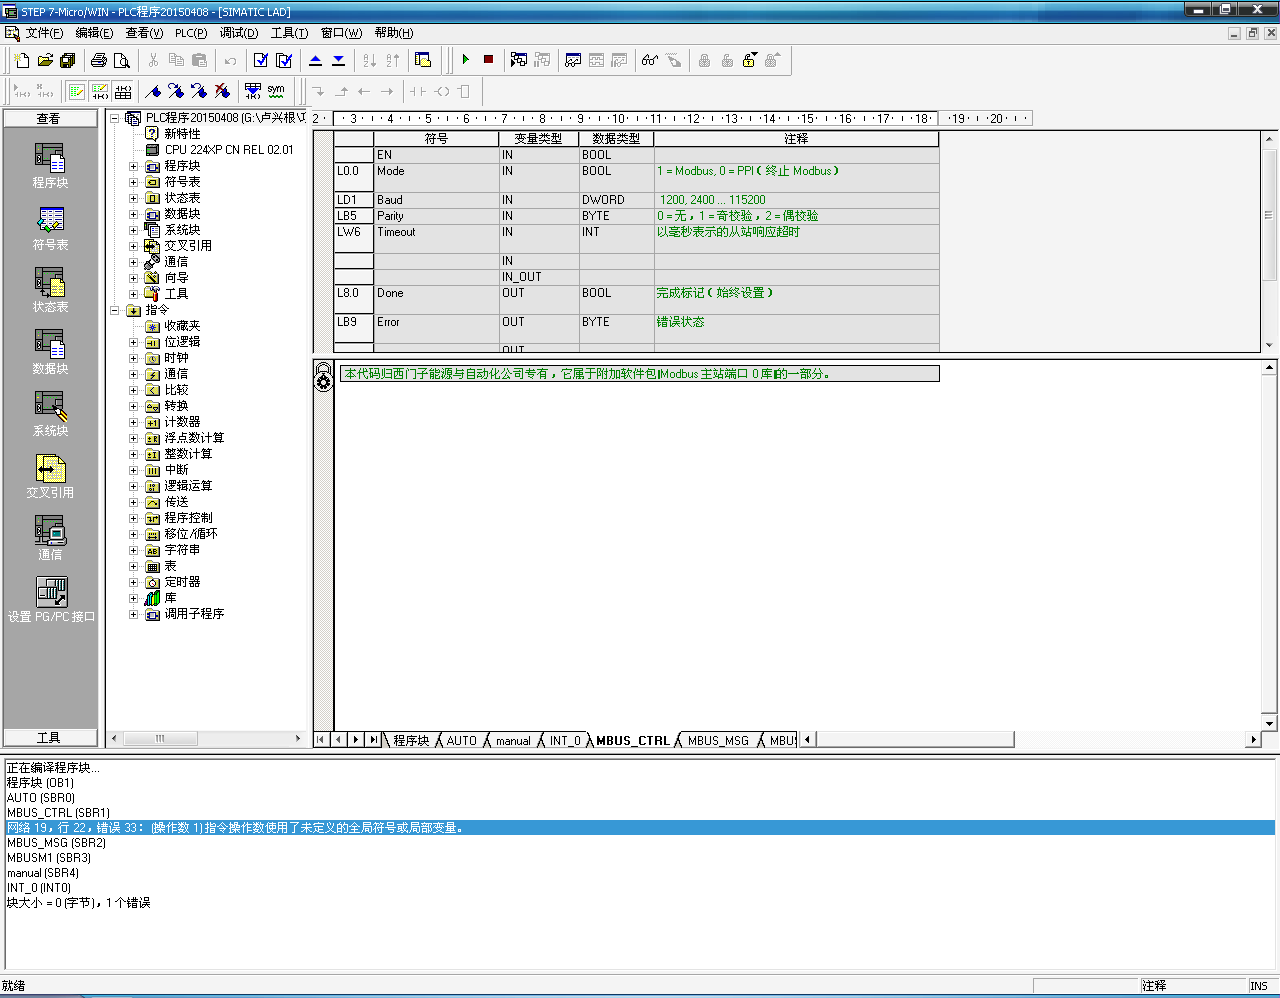Screen dimensions: 1280x998
Task: Open the 调试(D) menu
Action: (239, 33)
